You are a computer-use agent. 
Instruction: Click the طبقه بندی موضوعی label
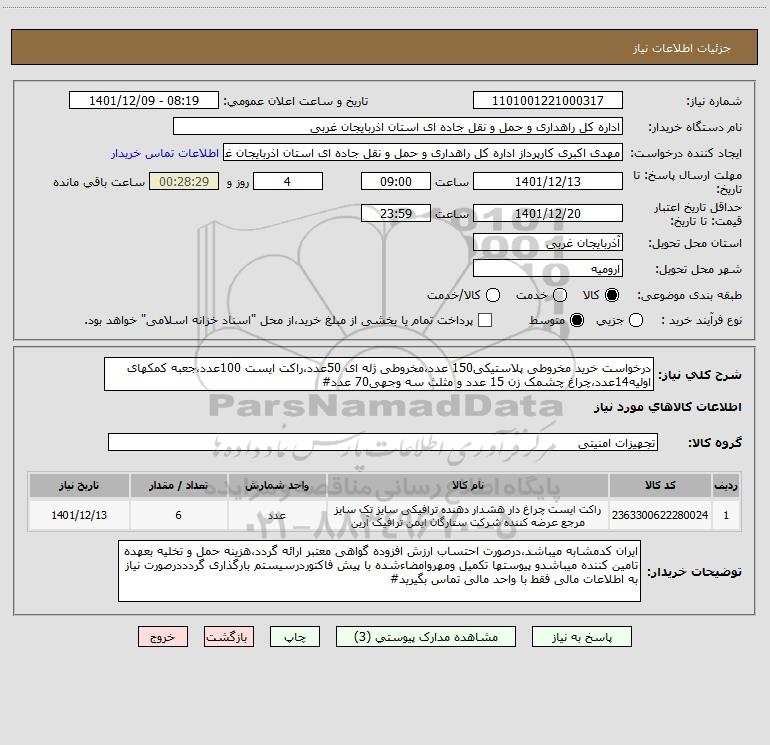tap(689, 296)
